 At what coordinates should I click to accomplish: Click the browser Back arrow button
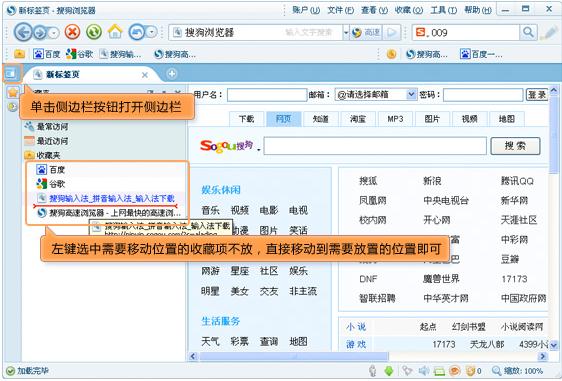coord(23,33)
